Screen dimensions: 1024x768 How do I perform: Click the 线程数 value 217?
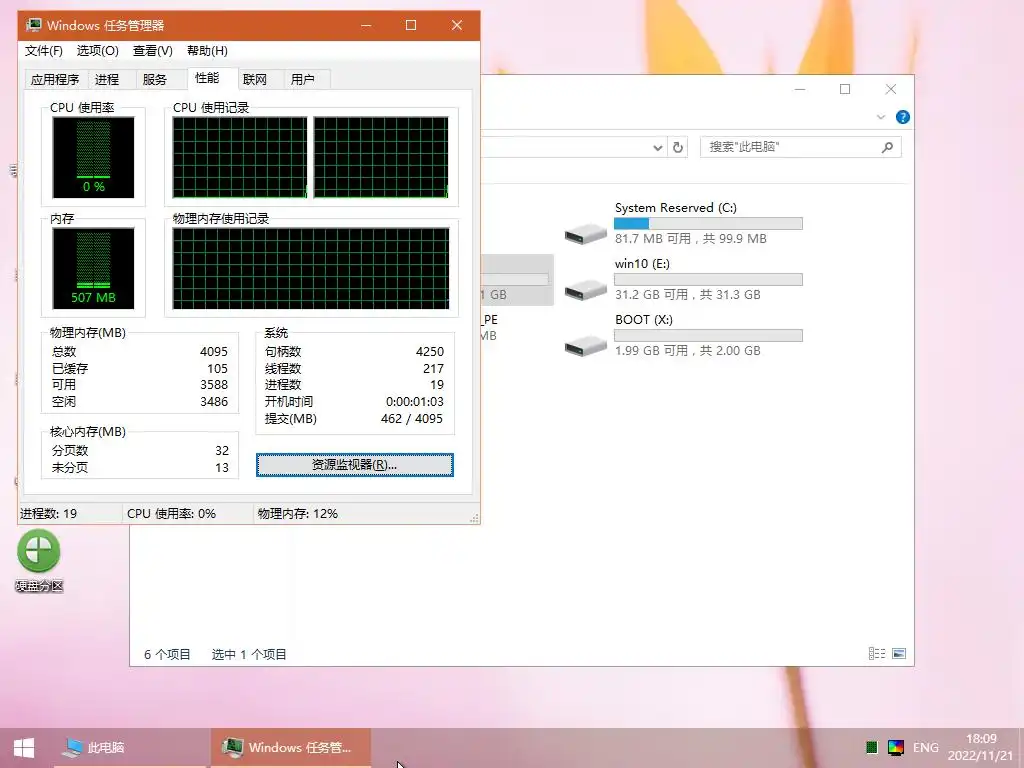tap(433, 368)
